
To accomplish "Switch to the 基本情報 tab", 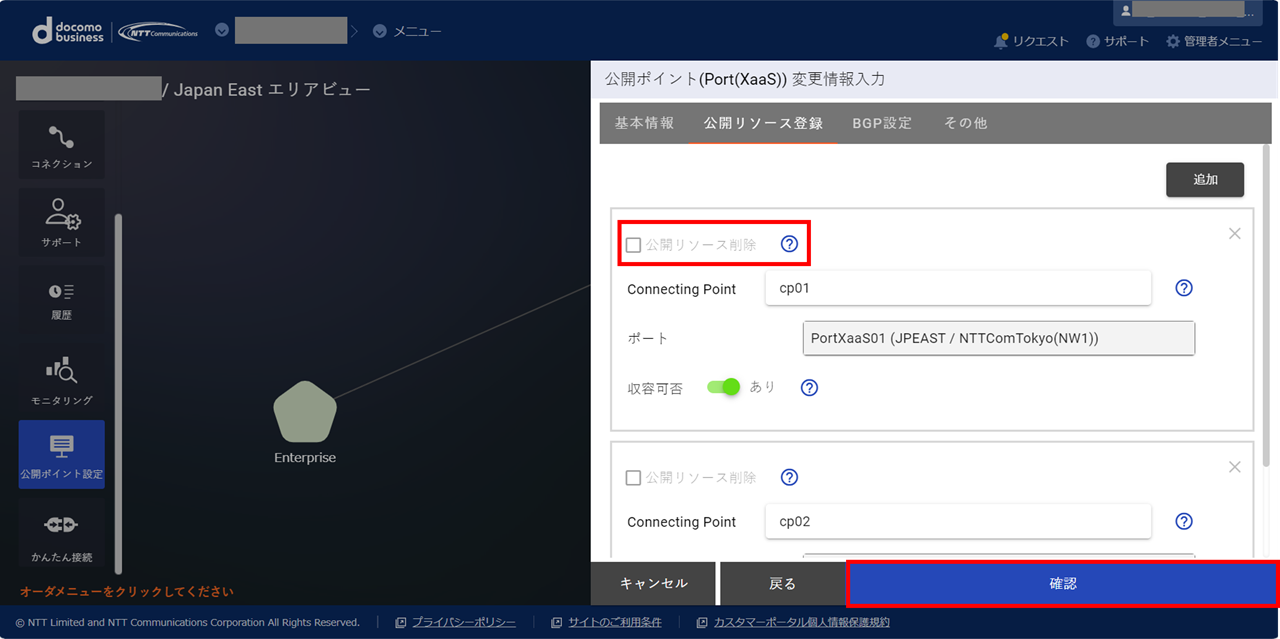I will tap(644, 123).
